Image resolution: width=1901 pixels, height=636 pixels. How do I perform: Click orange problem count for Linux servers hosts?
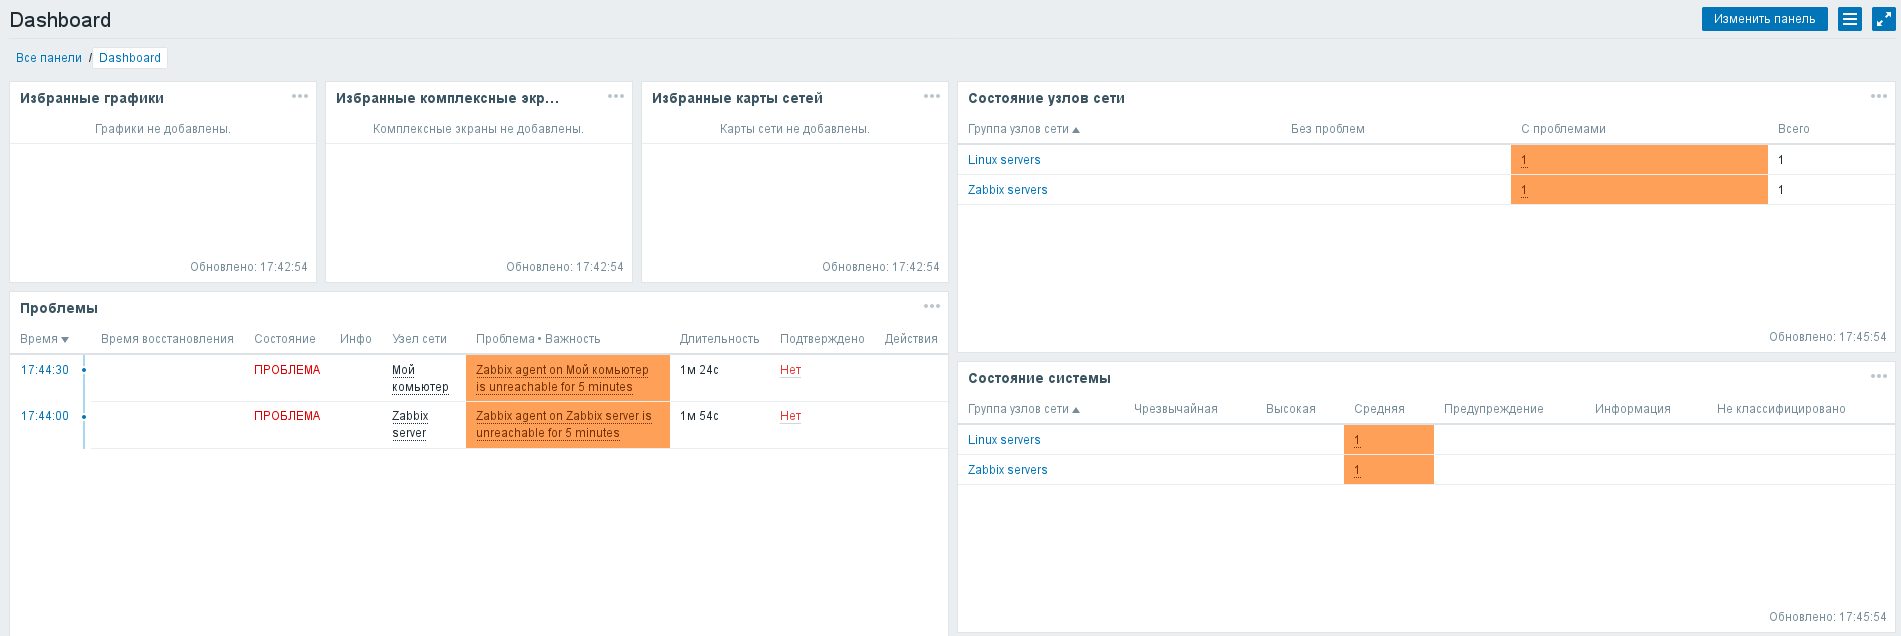coord(1524,160)
